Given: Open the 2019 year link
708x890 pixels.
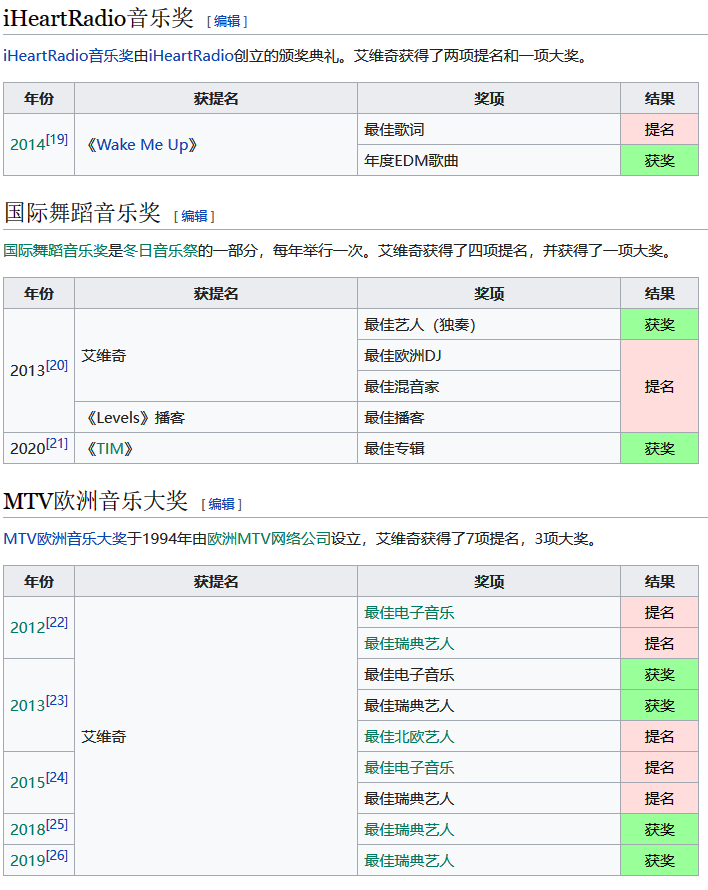Looking at the screenshot, I should point(27,860).
